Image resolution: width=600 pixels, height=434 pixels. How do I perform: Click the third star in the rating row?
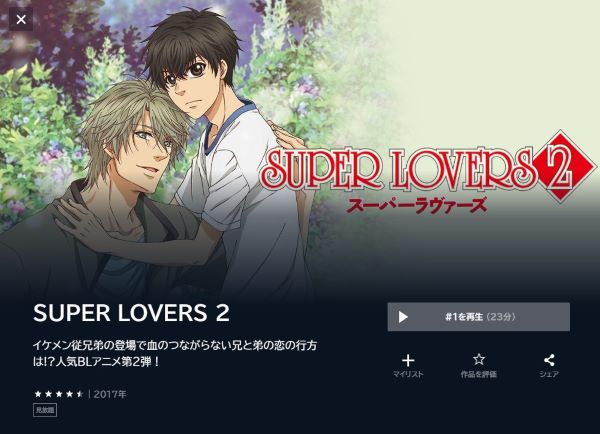point(59,394)
